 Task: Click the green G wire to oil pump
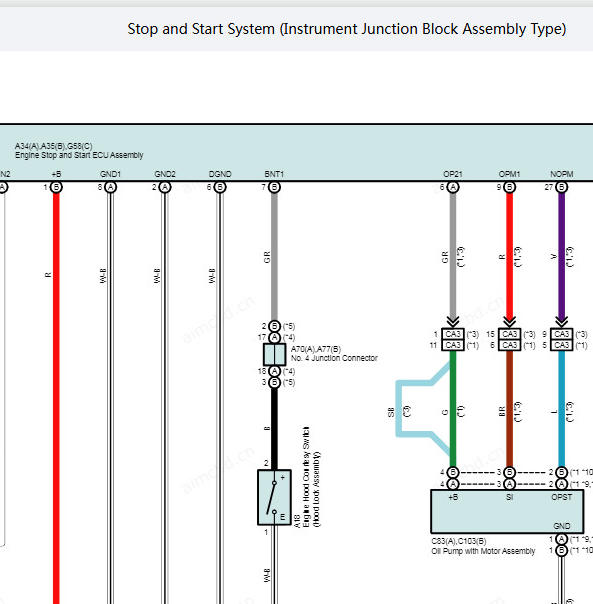pos(453,408)
